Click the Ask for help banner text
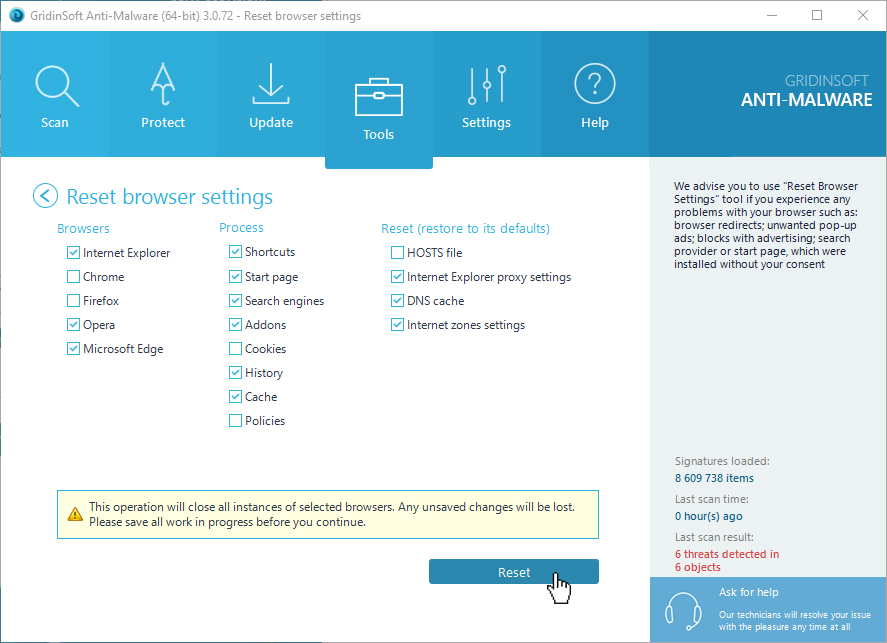Viewport: 887px width, 643px height. [748, 593]
